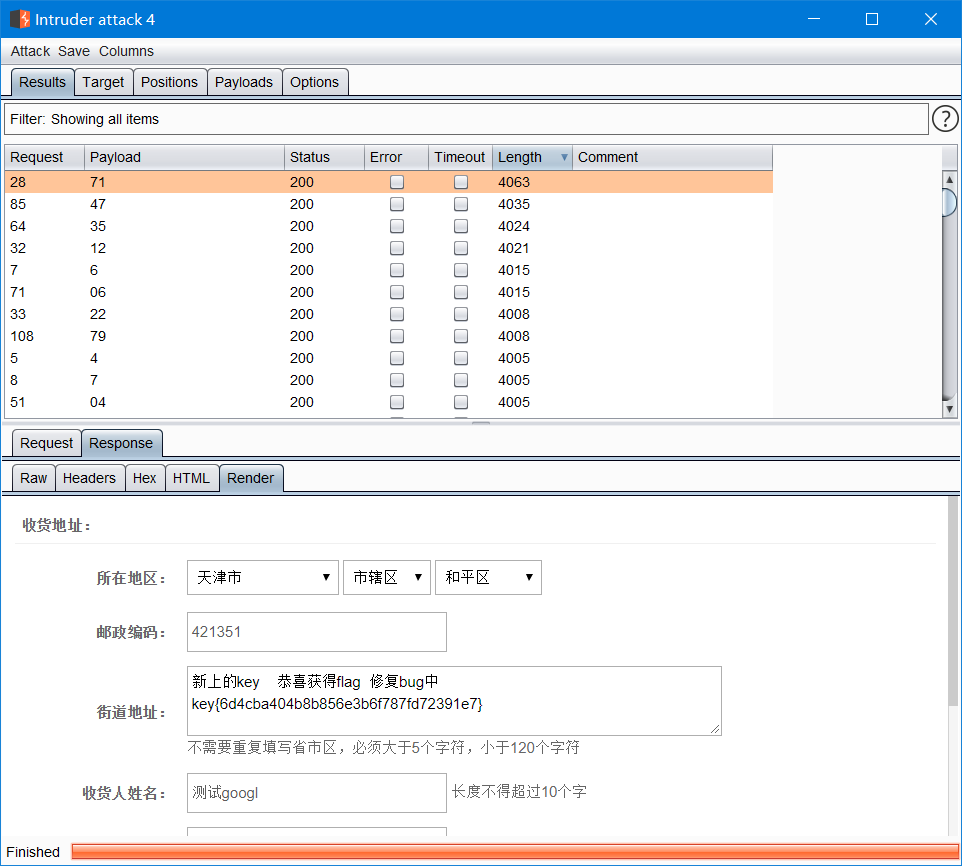Select the highlighted row with length 4063
The width and height of the screenshot is (962, 866).
pyautogui.click(x=388, y=182)
